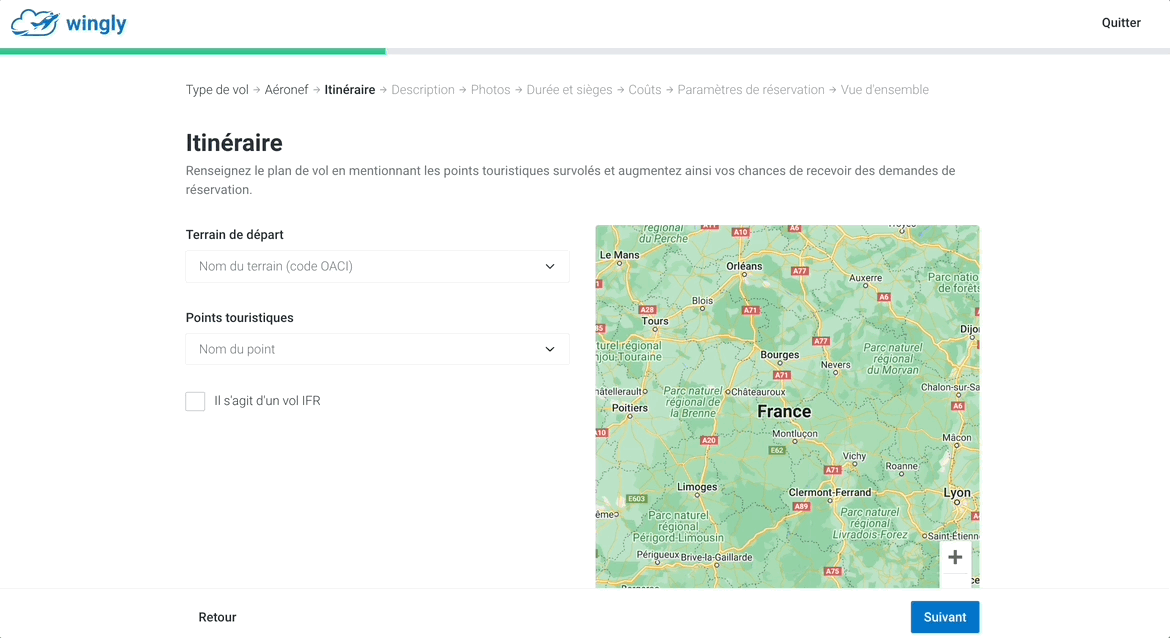Click 'Clermont-Ferrand' on the map

(x=830, y=492)
